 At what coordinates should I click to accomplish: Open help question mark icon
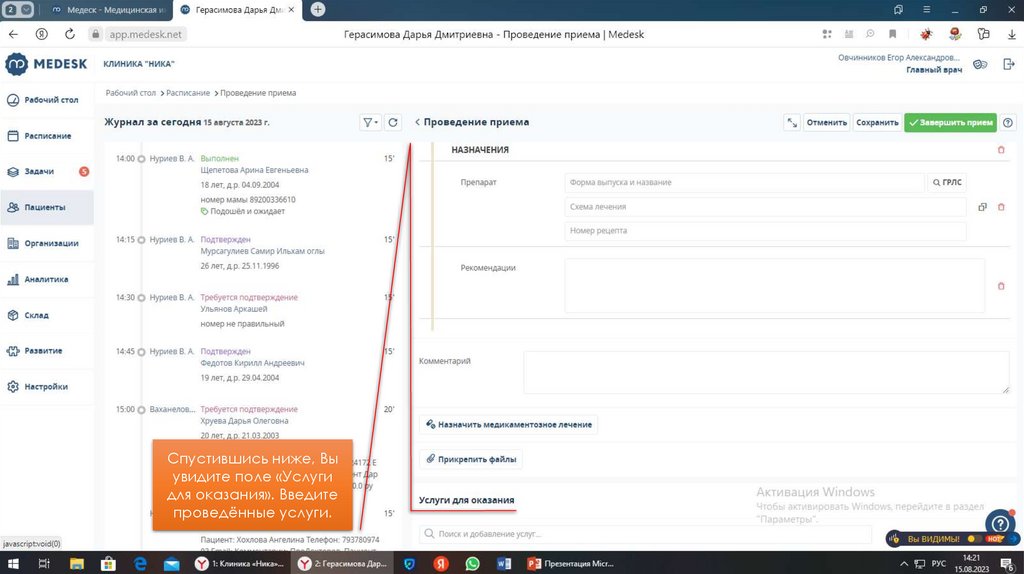click(1007, 122)
